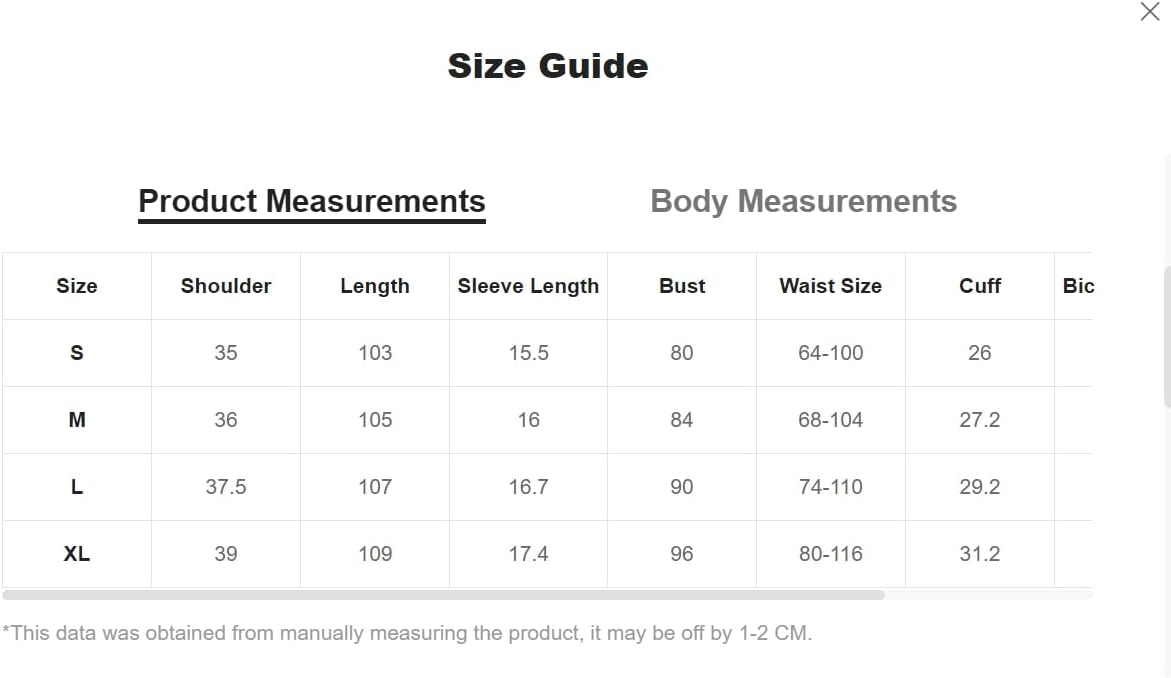
Task: Click the horizontal scrollbar under the table
Action: click(x=443, y=595)
